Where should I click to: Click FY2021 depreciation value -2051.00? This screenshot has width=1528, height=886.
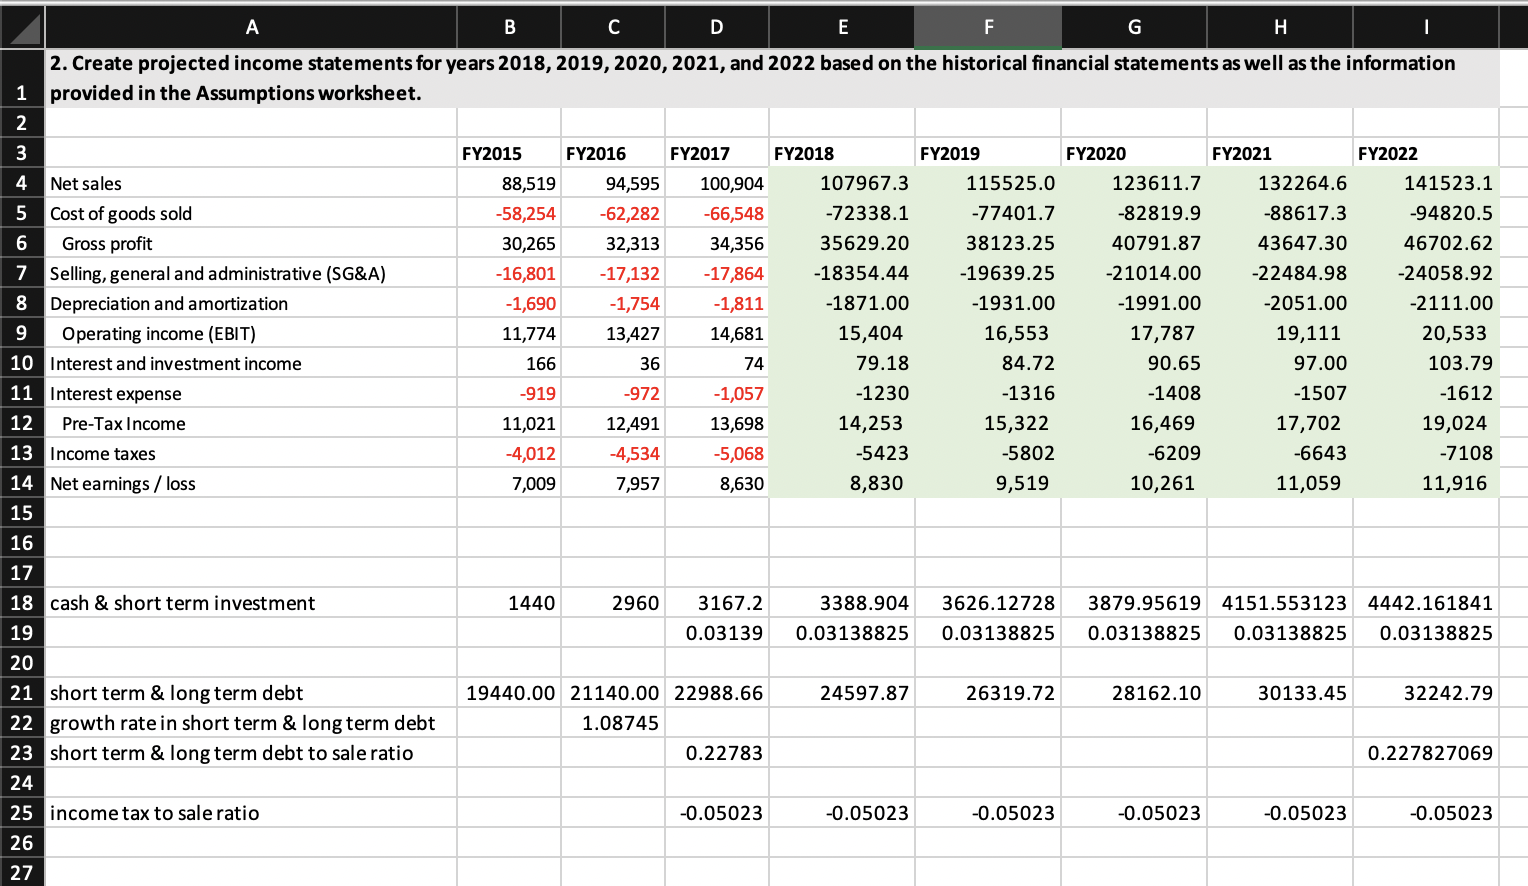click(1305, 303)
